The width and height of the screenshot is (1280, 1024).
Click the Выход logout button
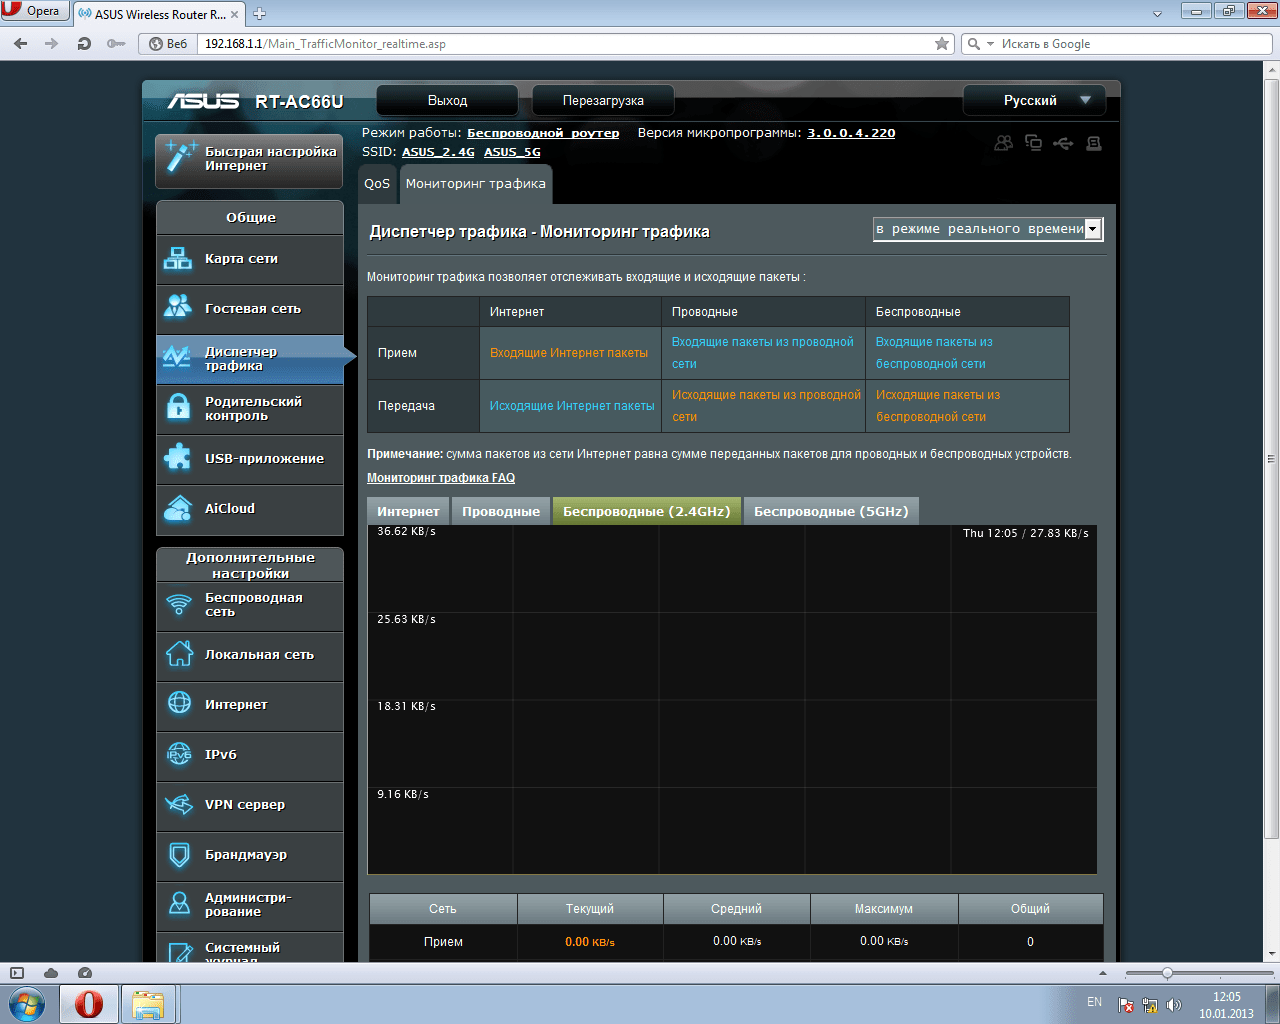tap(447, 100)
